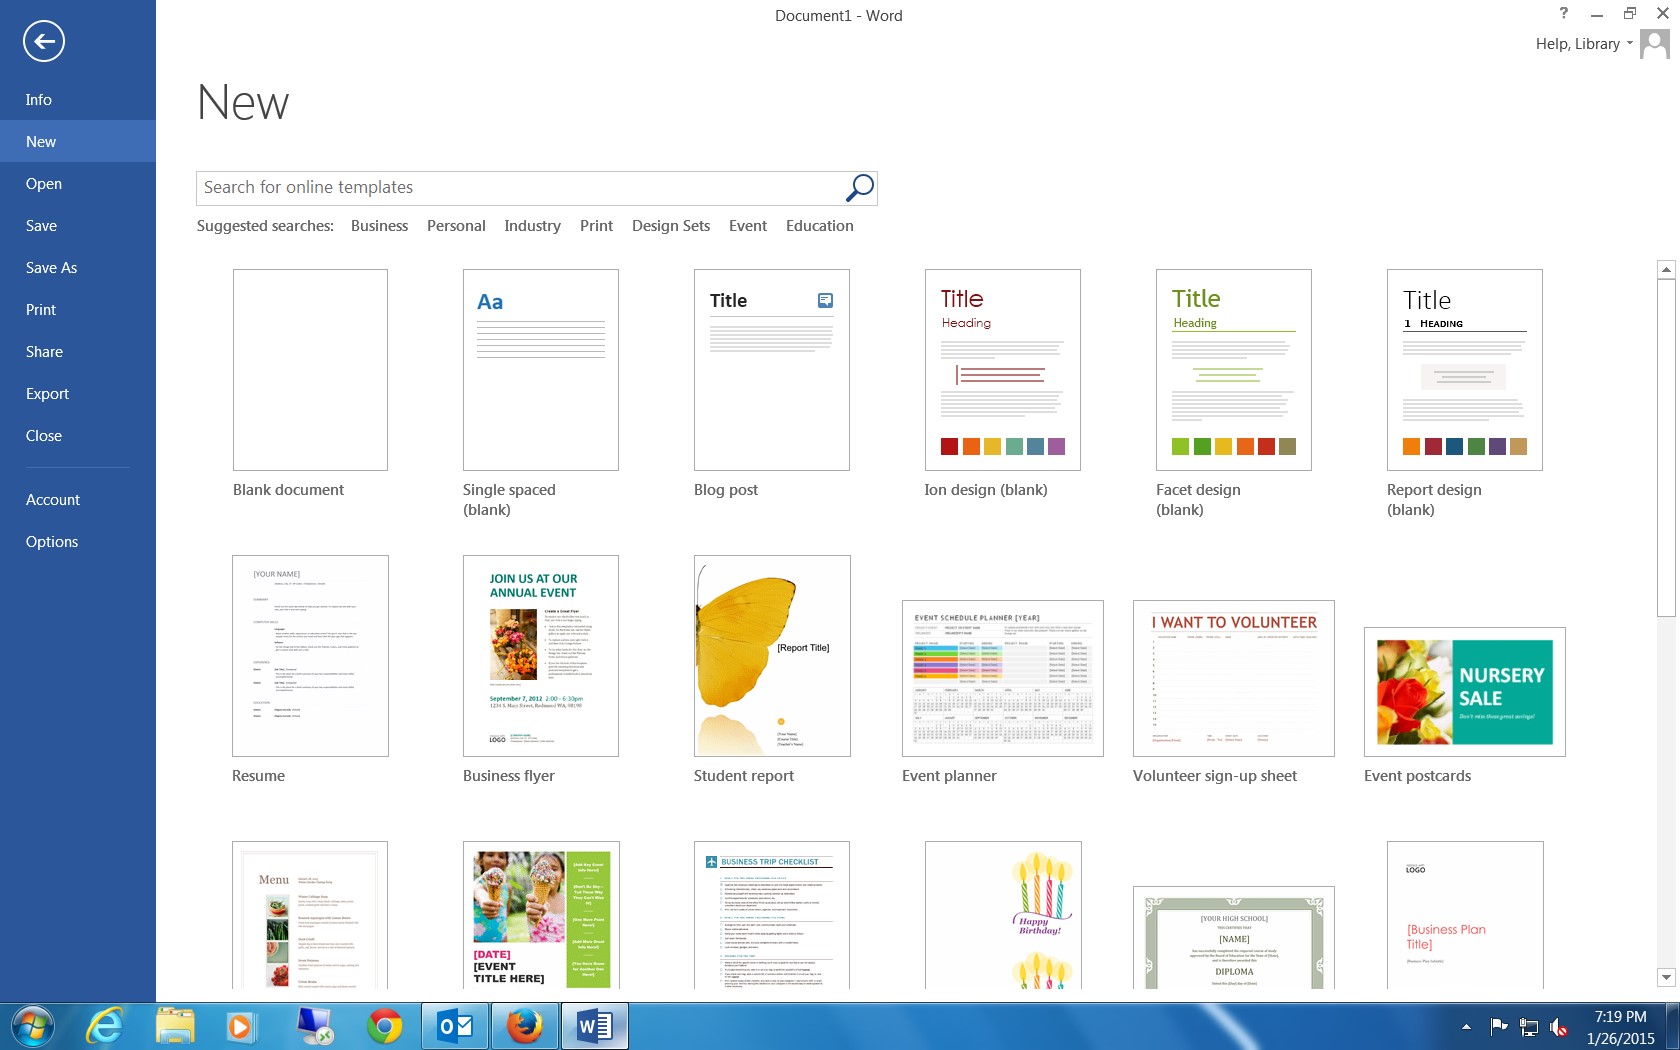Open Windows Media Player taskbar icon
Screen dimensions: 1680x1050
(x=241, y=1026)
